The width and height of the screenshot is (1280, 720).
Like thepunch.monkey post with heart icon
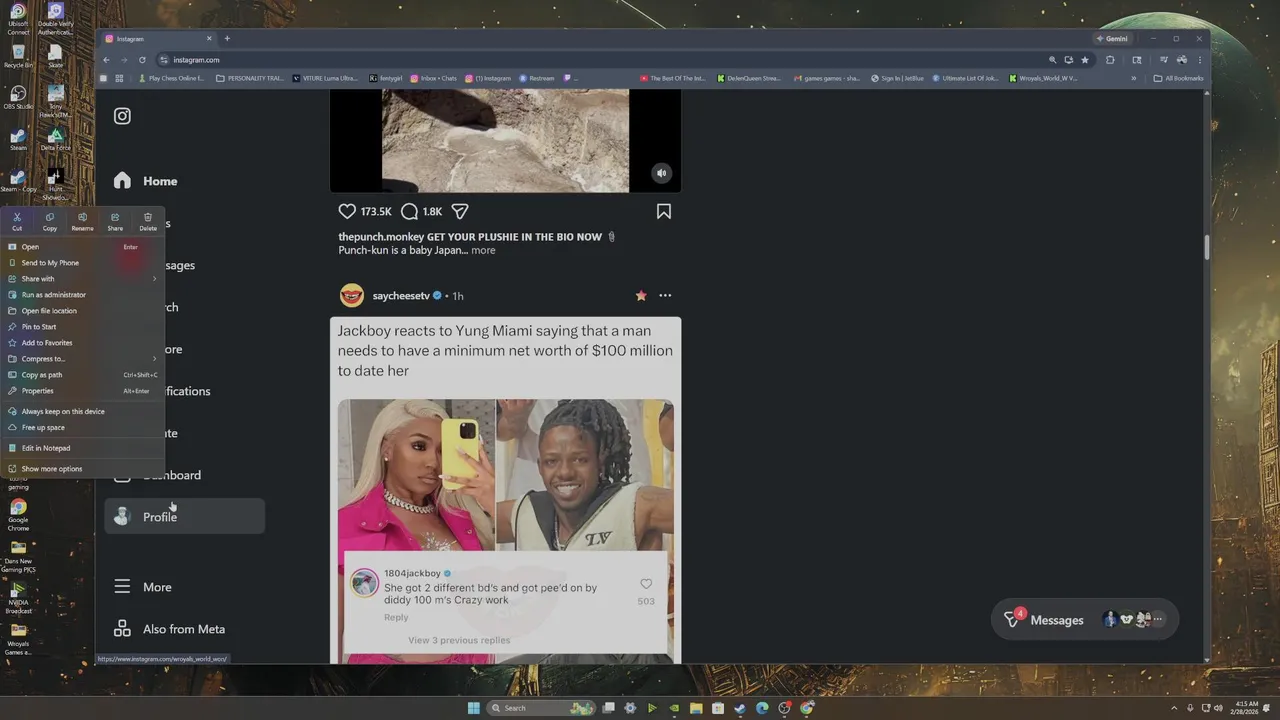(x=347, y=211)
